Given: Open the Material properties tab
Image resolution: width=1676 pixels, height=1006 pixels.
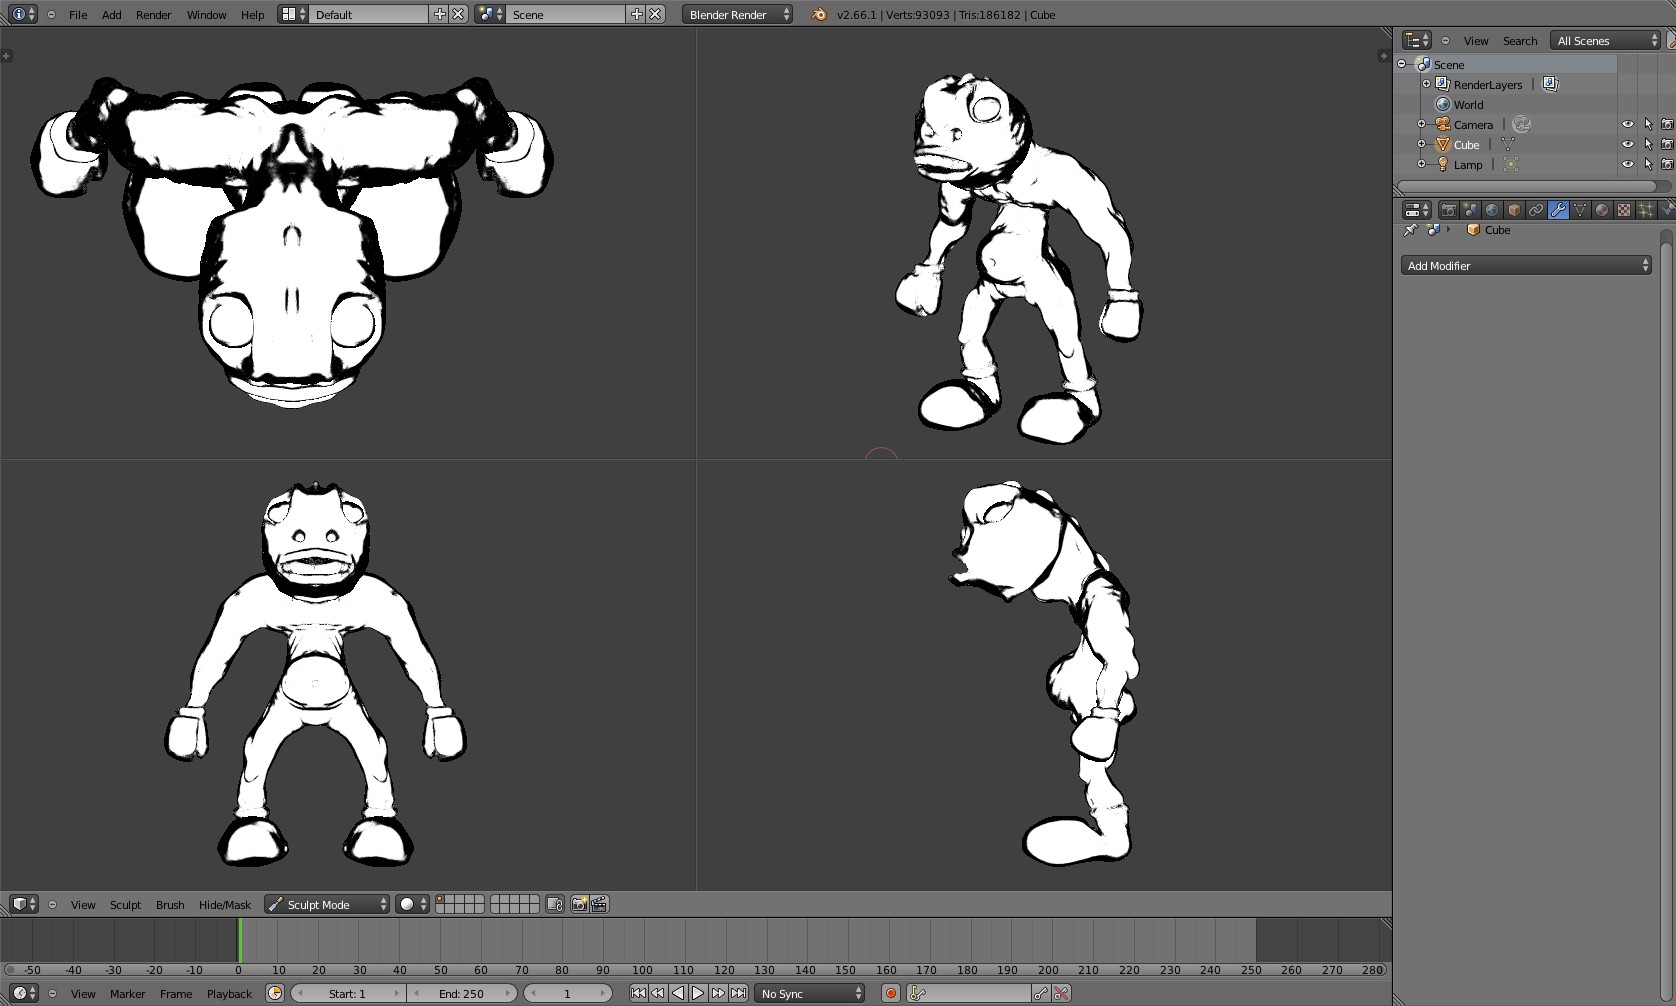Looking at the screenshot, I should [1602, 210].
